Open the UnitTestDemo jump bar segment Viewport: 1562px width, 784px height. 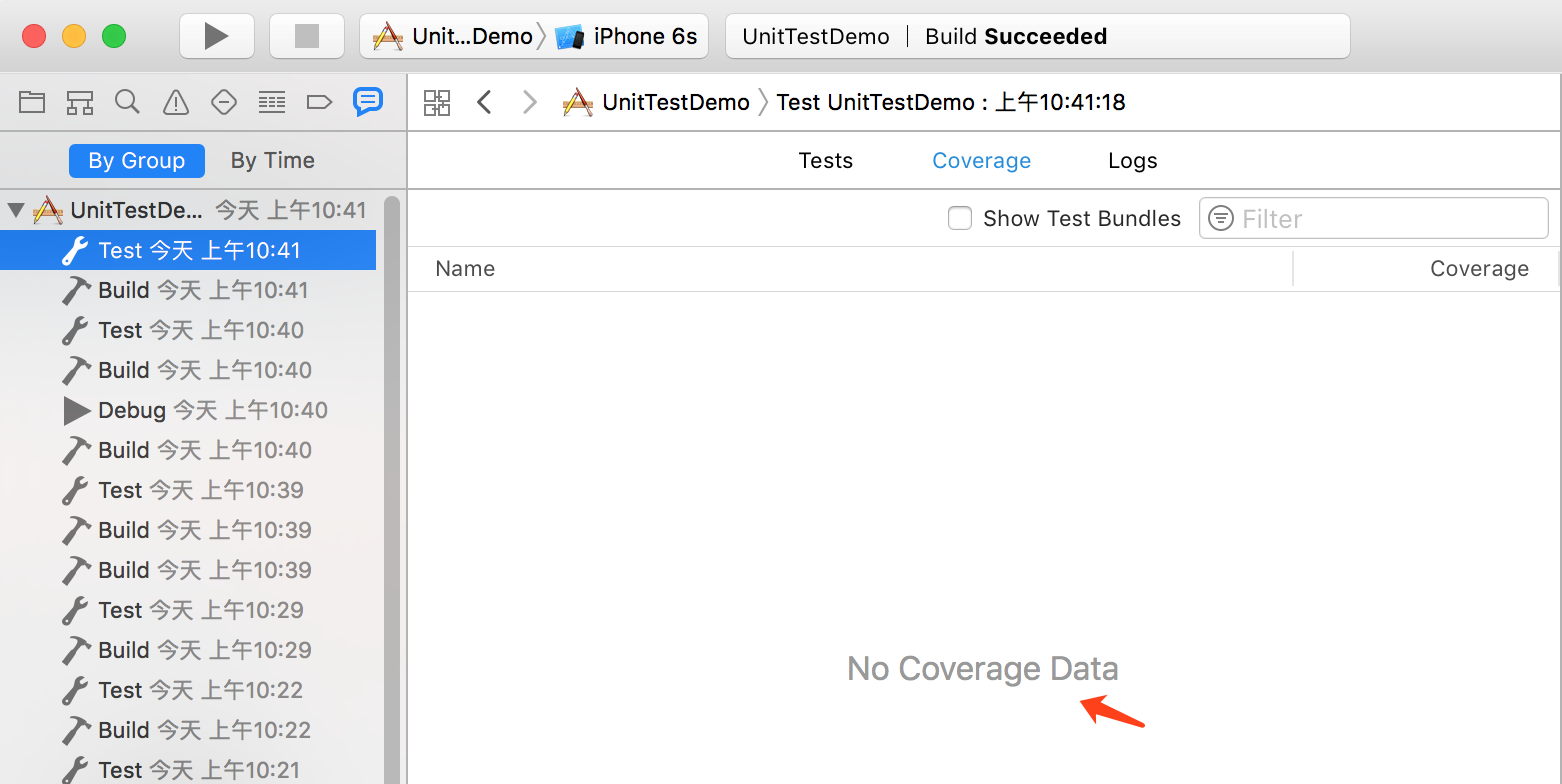pos(656,102)
